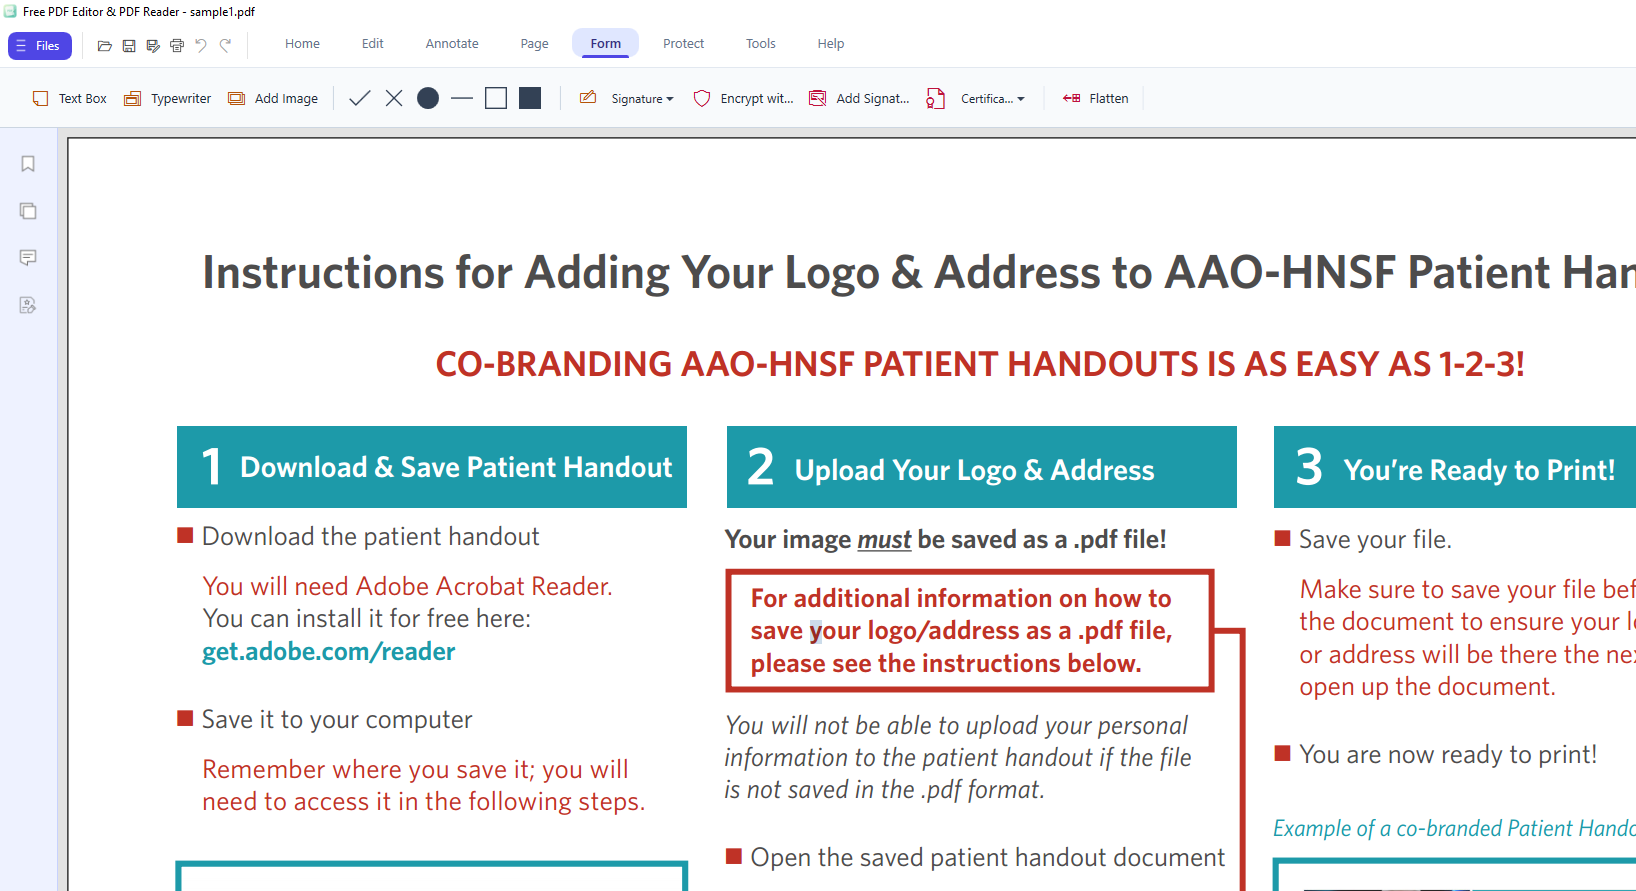Click 'Example of a co-branded Patient' caption
The image size is (1636, 891).
[x=1455, y=829]
